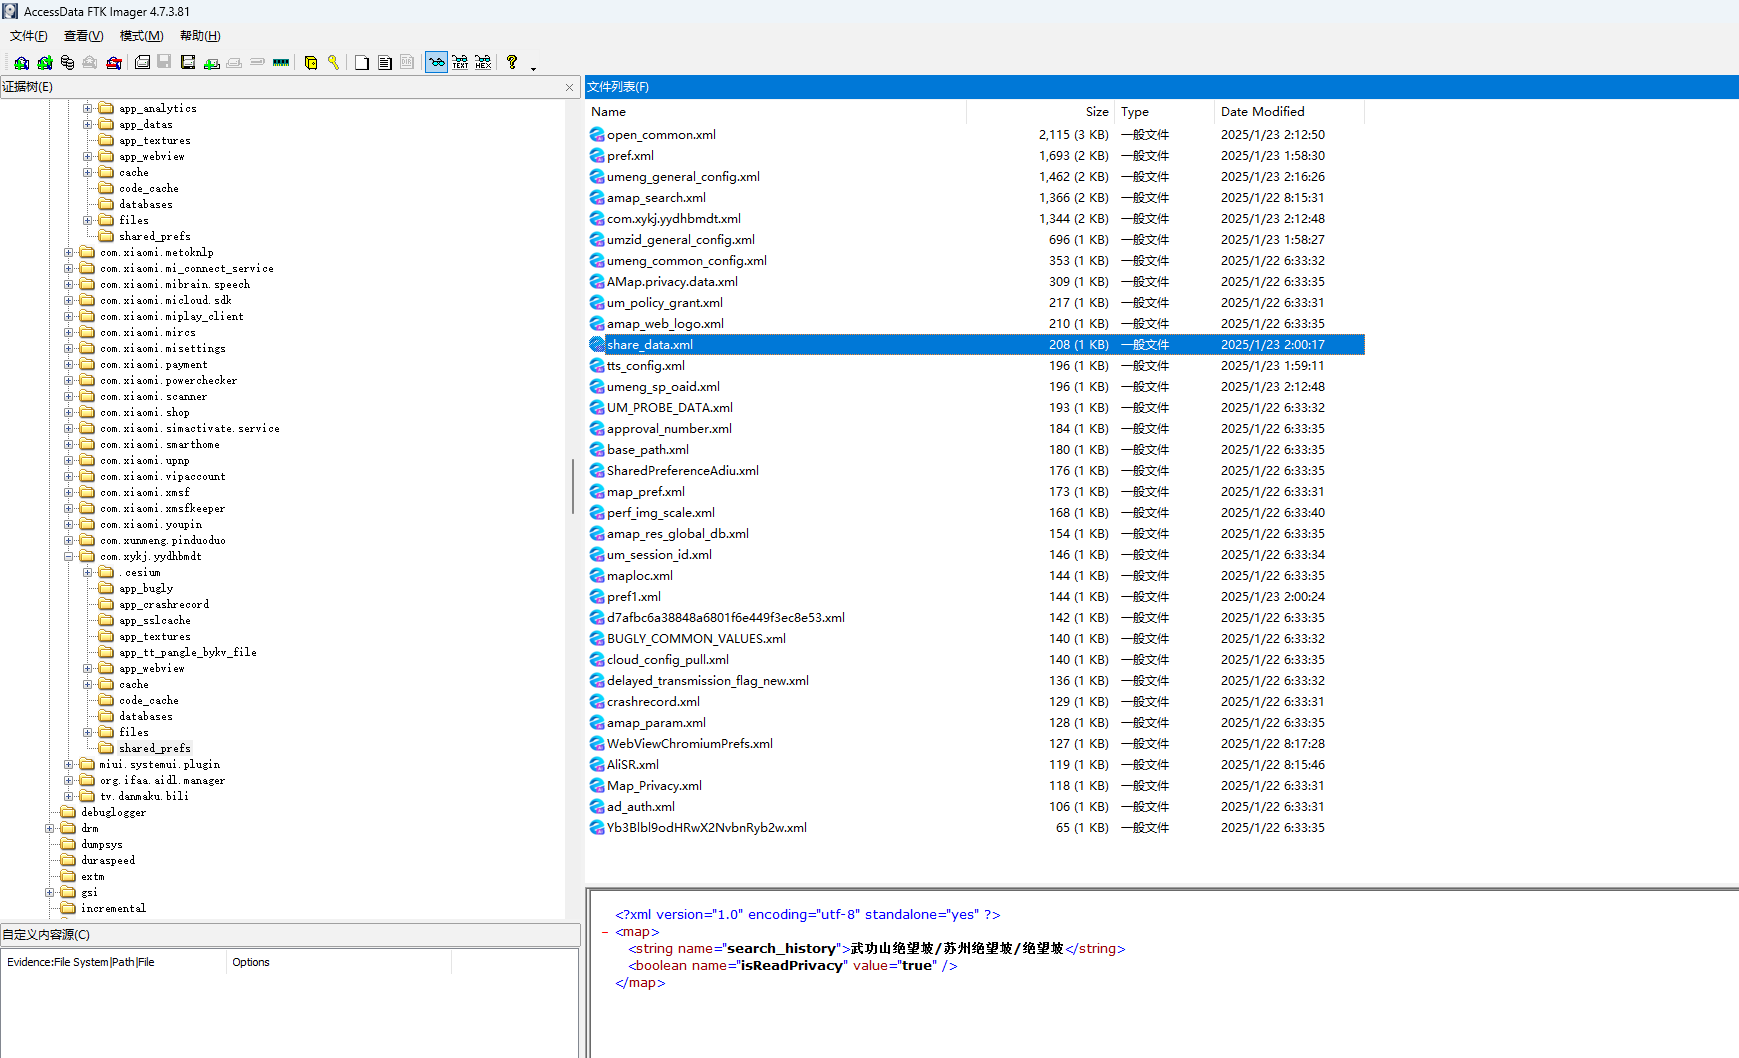Select the pref.xml file in list
Screen dimensions: 1739x1058
coord(630,156)
